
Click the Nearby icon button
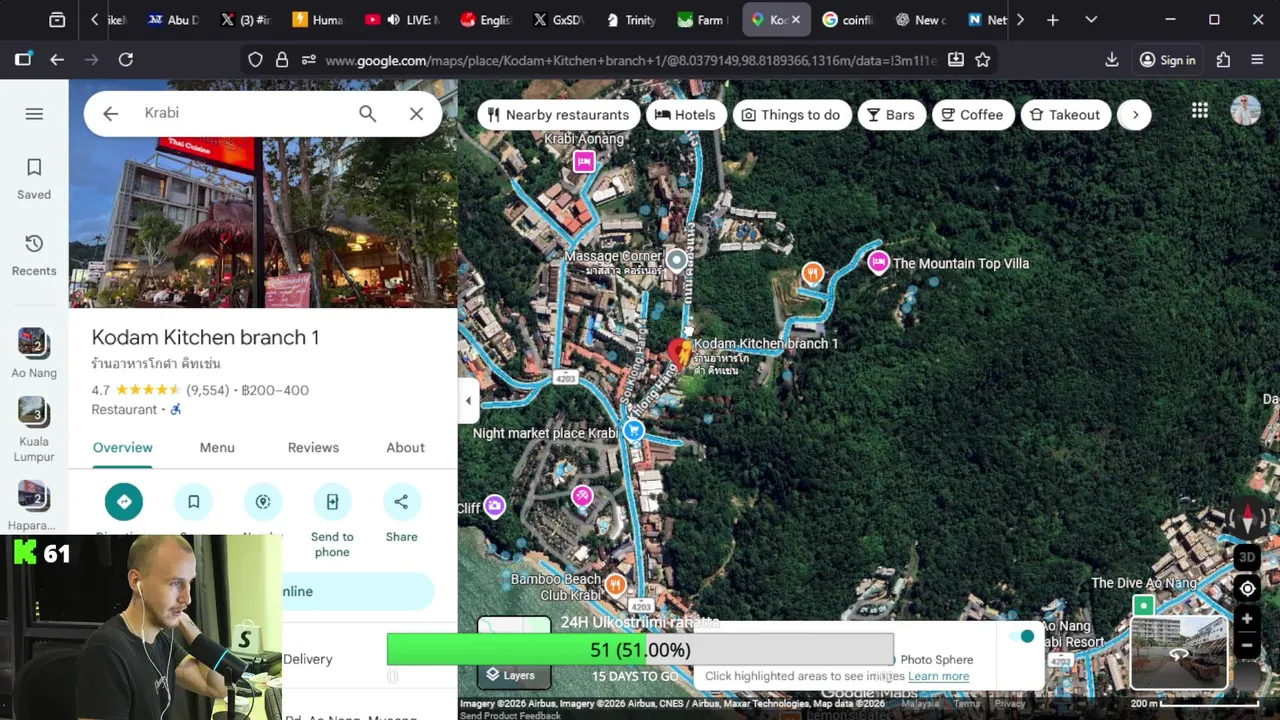click(263, 502)
